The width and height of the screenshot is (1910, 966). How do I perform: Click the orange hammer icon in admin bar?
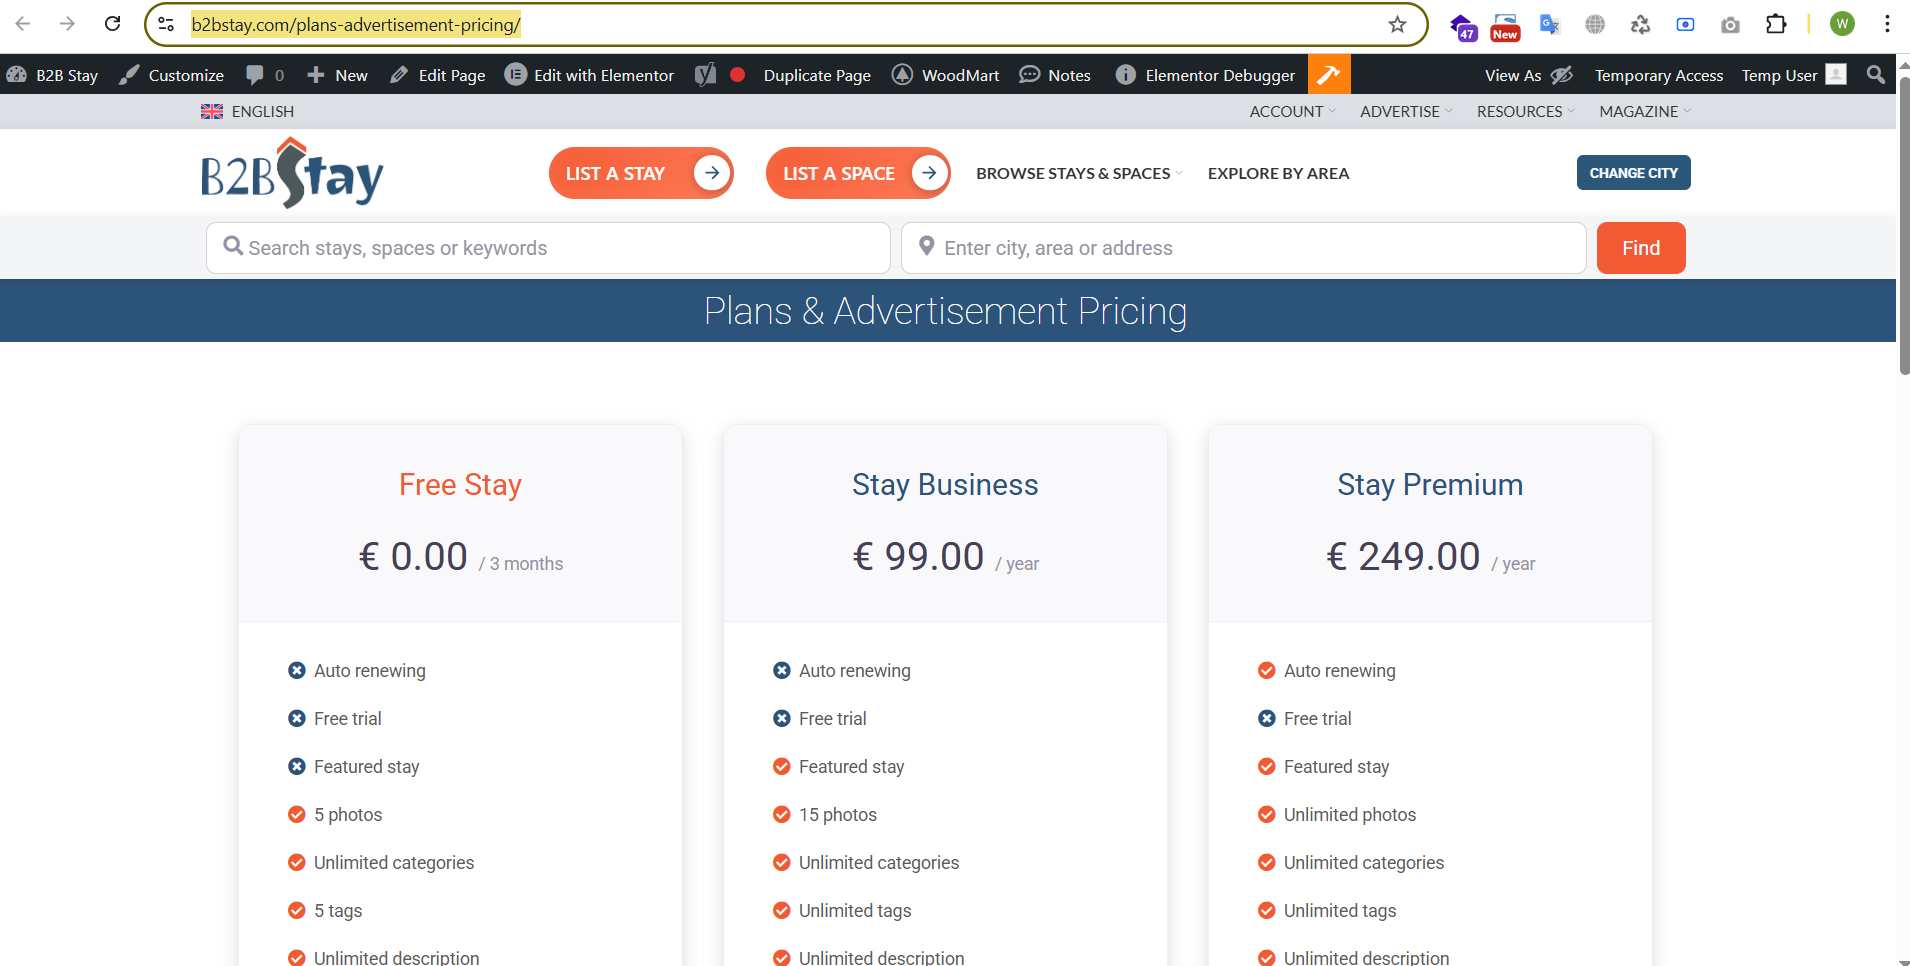tap(1329, 75)
